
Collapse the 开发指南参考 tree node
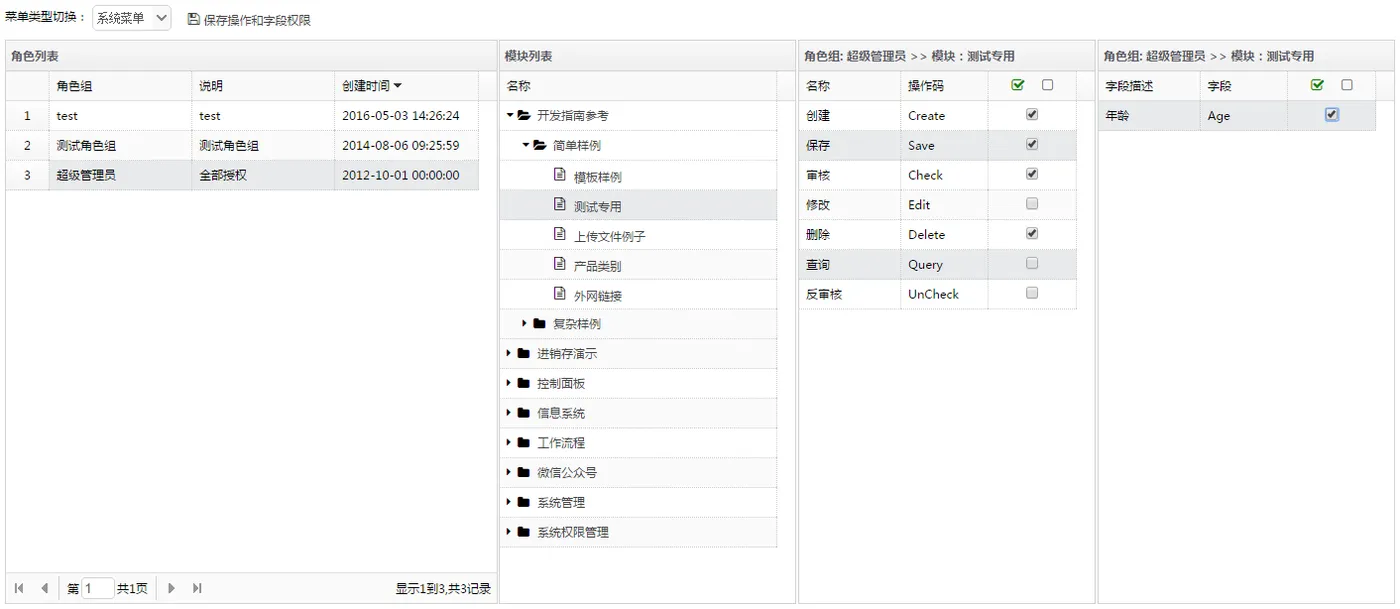(x=510, y=116)
